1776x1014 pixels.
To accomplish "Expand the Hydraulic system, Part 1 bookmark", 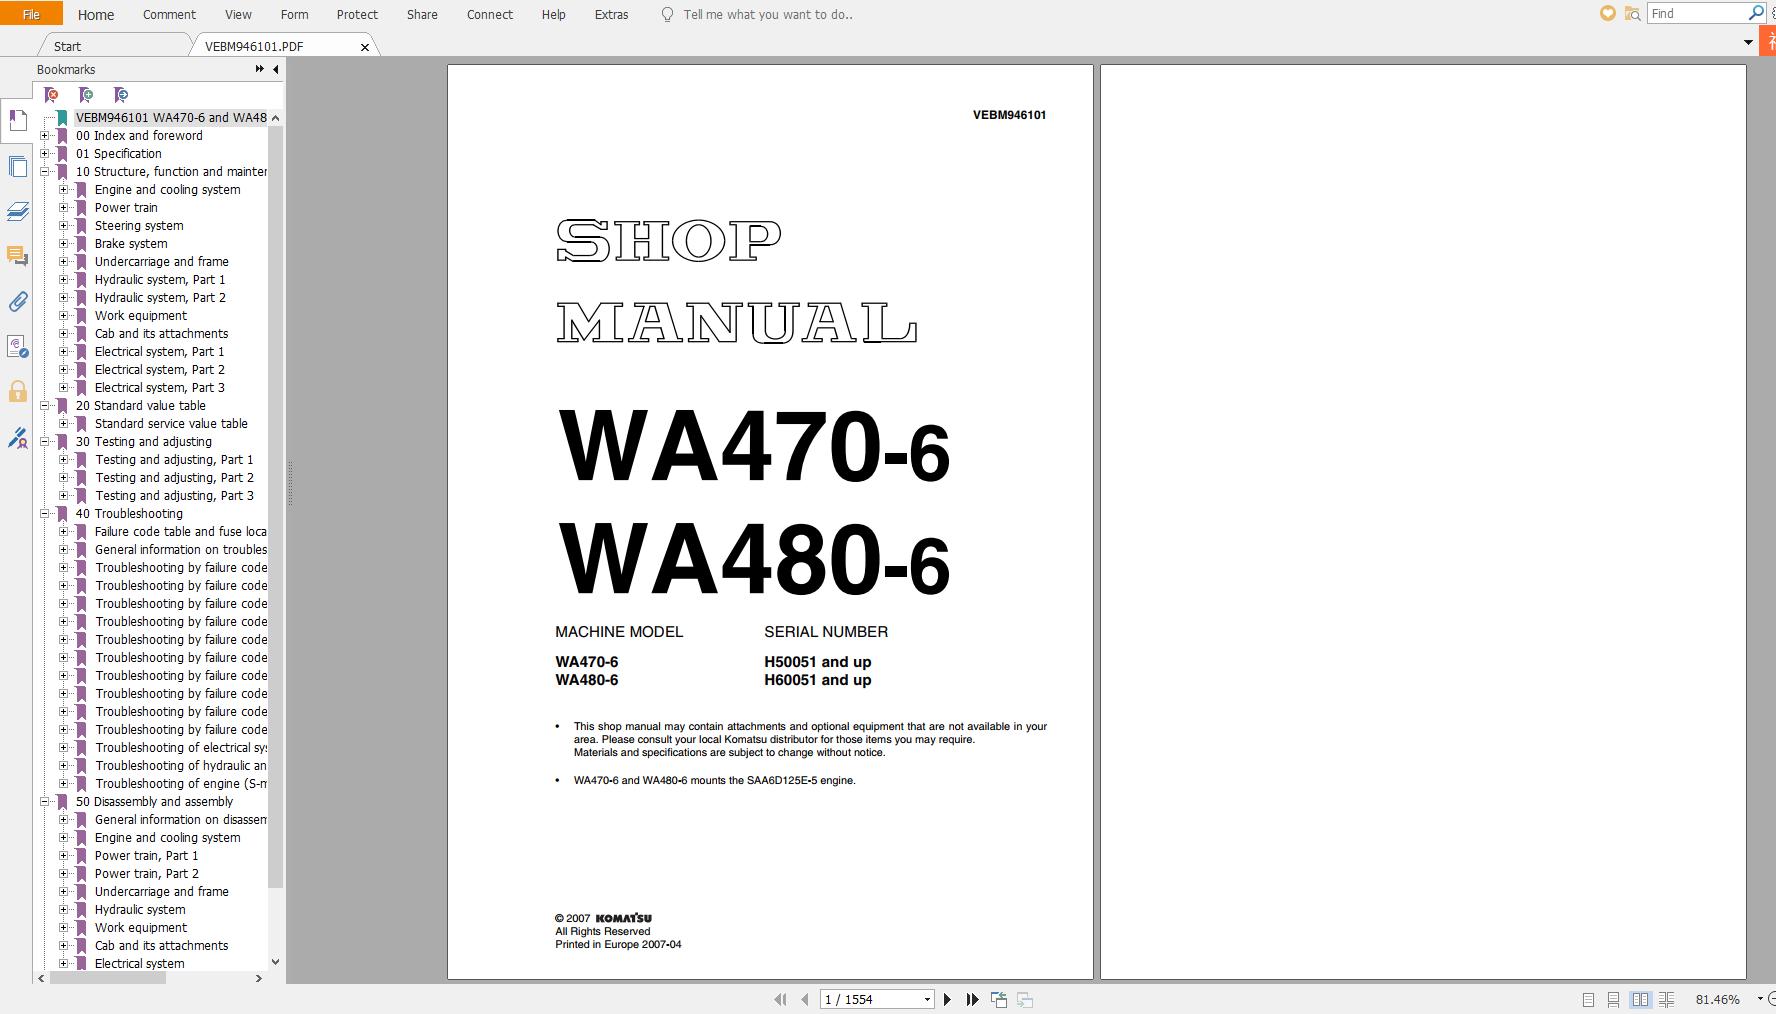I will [63, 280].
